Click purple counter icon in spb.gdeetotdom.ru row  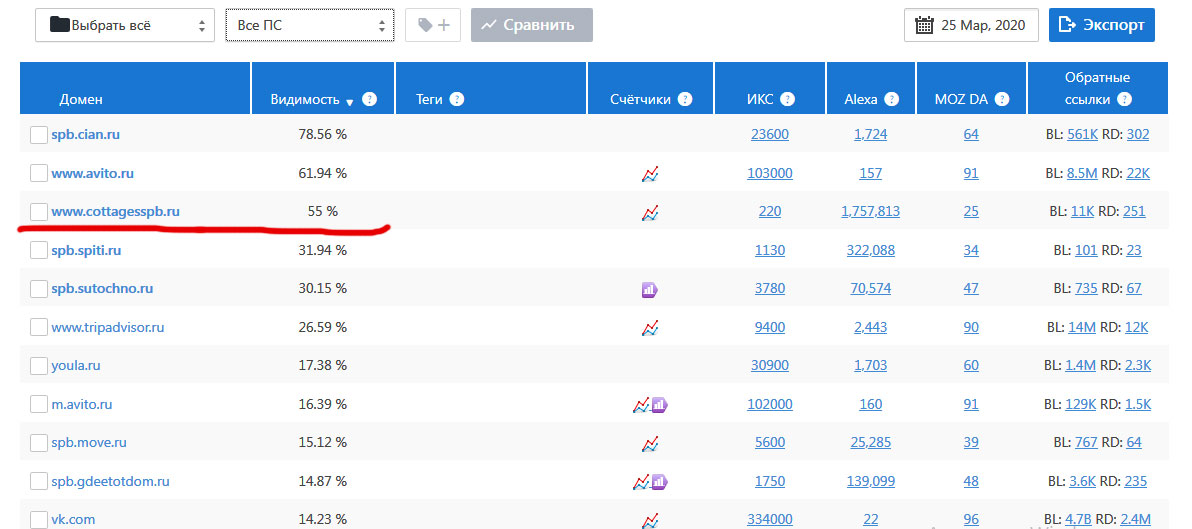[x=659, y=481]
